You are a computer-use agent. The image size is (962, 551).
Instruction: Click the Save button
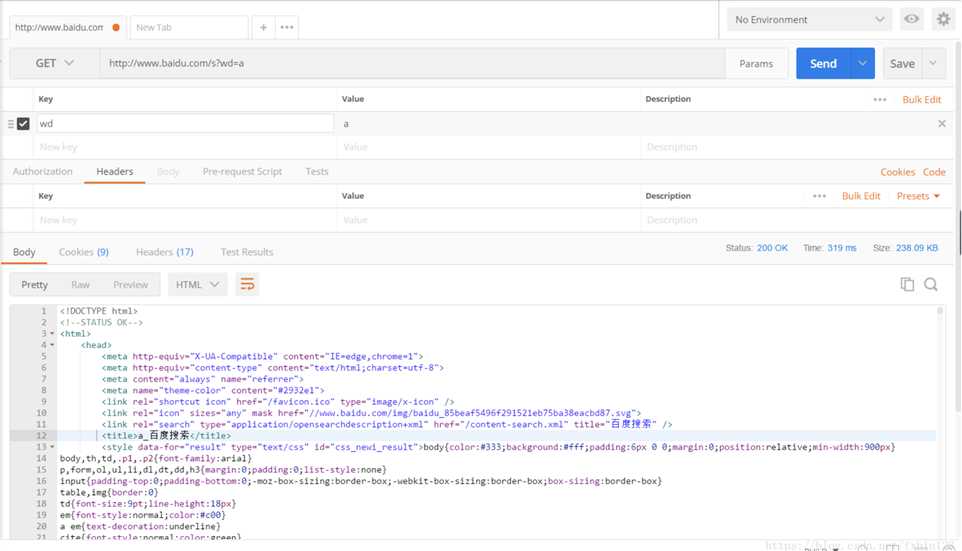tap(902, 63)
